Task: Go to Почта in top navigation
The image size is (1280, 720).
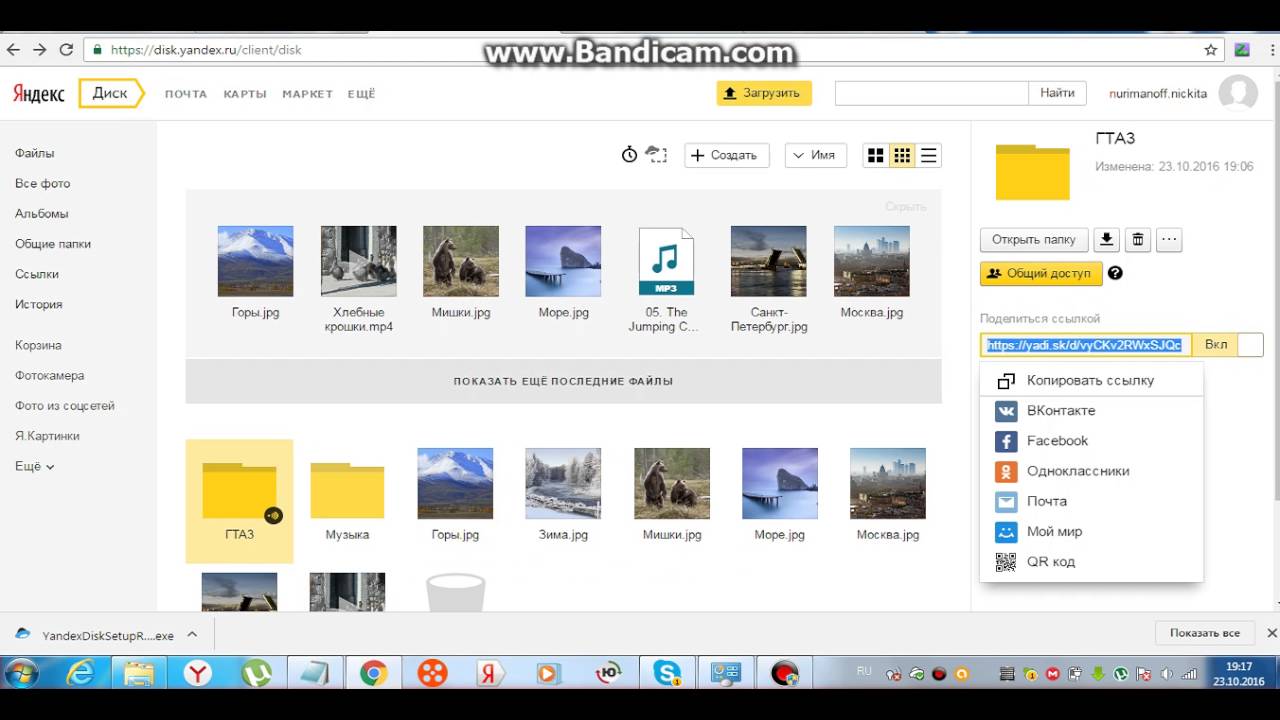Action: [x=186, y=94]
